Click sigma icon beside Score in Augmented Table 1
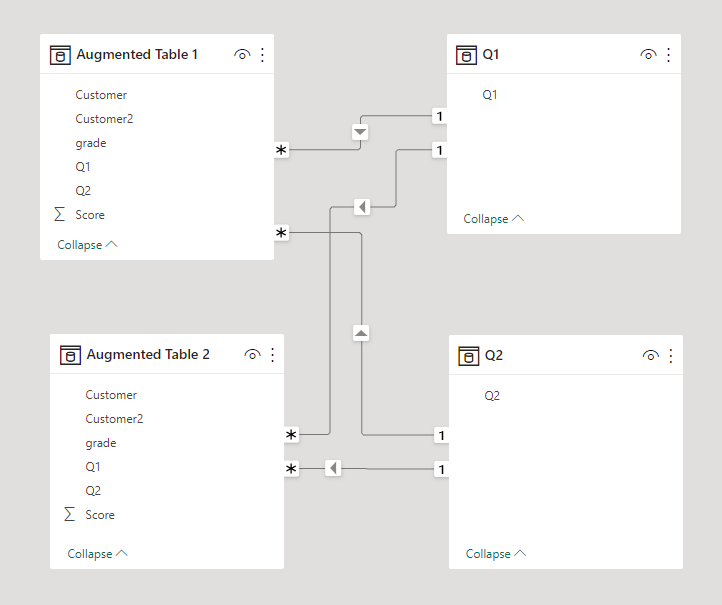The height and width of the screenshot is (605, 722). 59,214
